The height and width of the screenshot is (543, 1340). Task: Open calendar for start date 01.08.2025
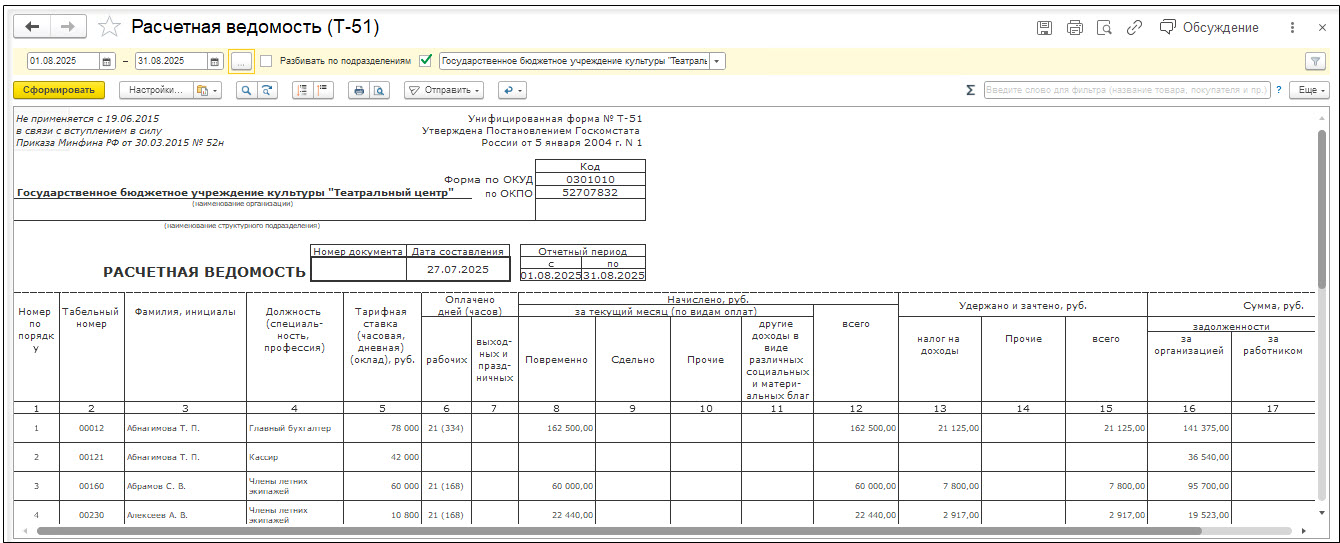point(109,61)
